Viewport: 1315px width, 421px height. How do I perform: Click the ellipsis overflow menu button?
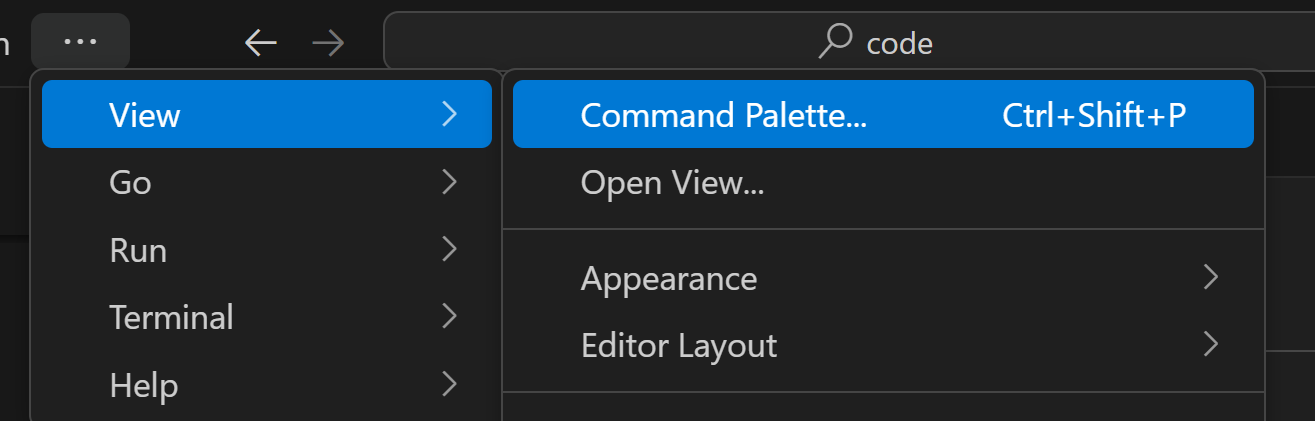click(80, 42)
